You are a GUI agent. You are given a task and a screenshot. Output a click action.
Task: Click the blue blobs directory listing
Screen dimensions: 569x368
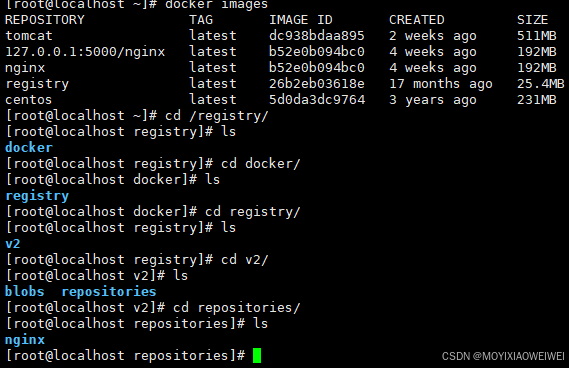click(25, 291)
